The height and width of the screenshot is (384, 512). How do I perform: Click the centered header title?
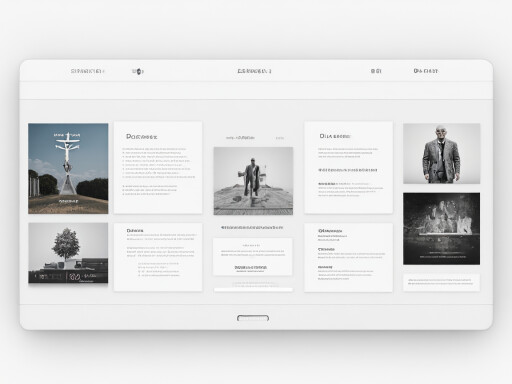tap(254, 71)
